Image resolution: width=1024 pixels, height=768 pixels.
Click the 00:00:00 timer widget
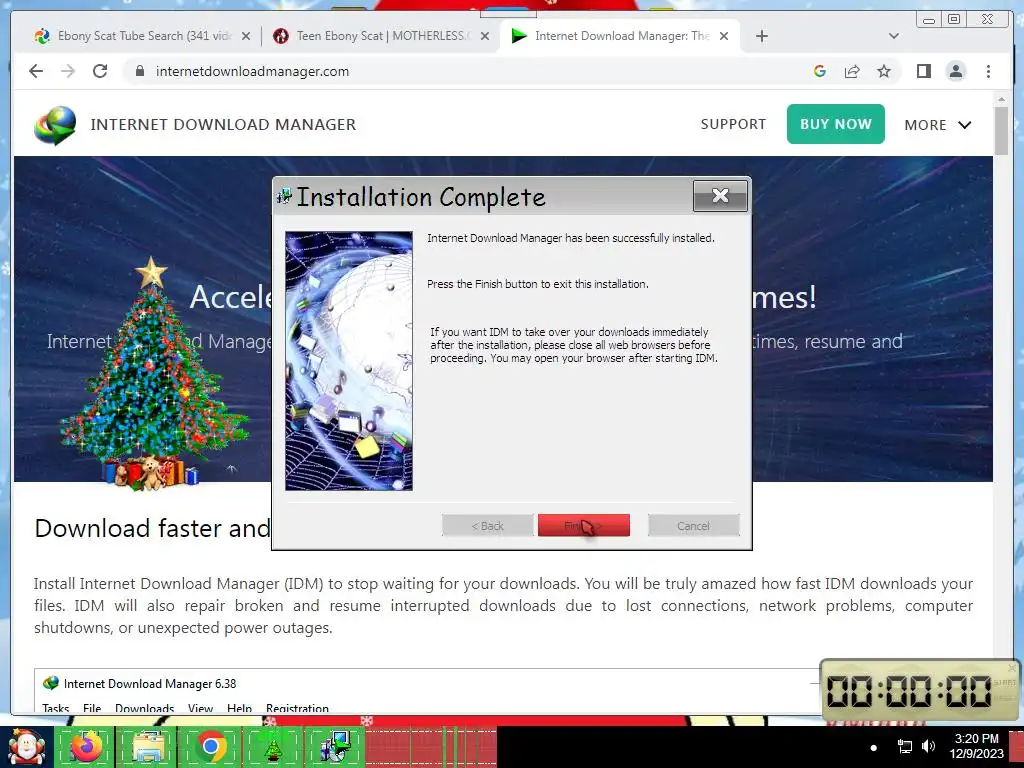click(x=918, y=690)
